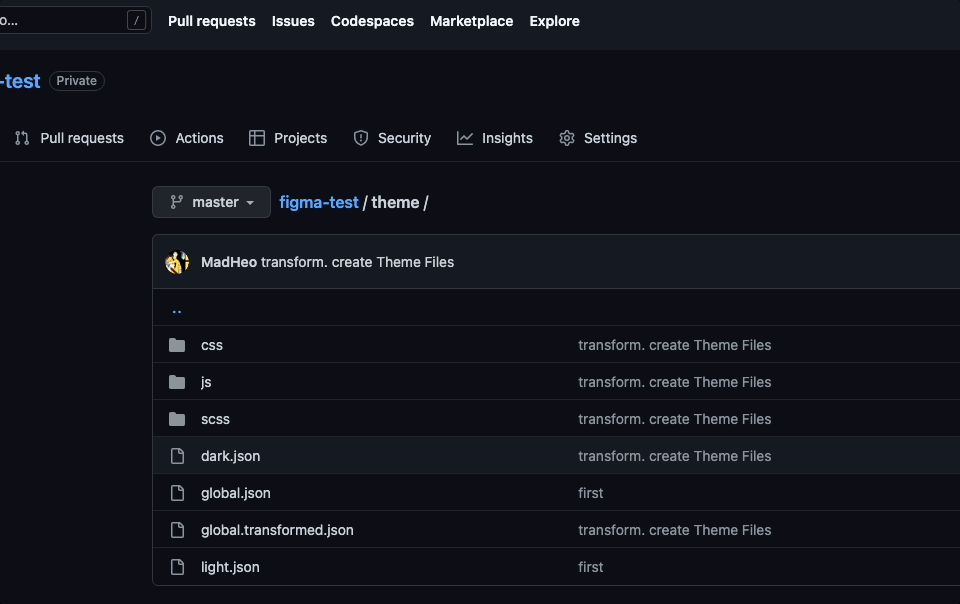Go up to the parent directory
Viewport: 960px width, 604px height.
(x=177, y=310)
